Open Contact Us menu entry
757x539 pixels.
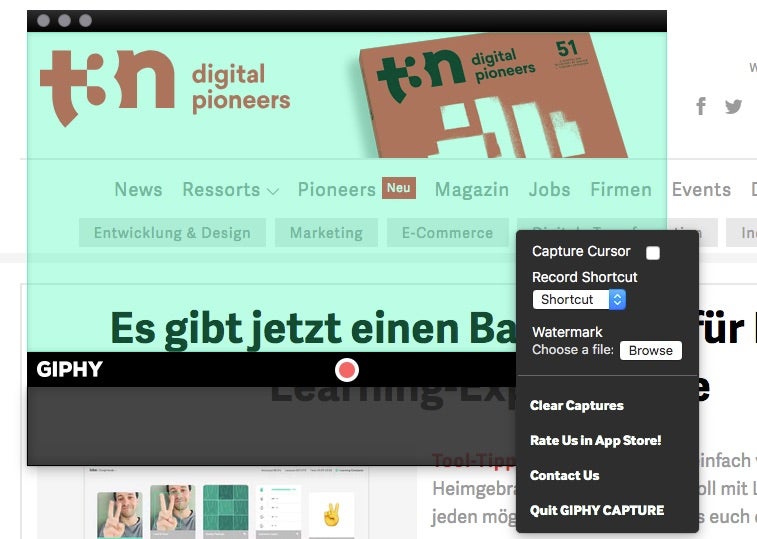[564, 475]
